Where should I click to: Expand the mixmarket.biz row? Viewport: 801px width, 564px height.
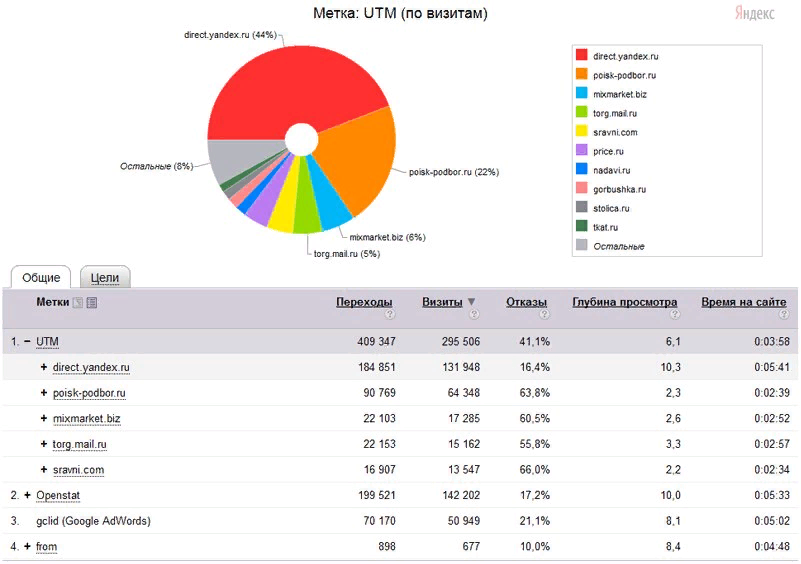(44, 418)
